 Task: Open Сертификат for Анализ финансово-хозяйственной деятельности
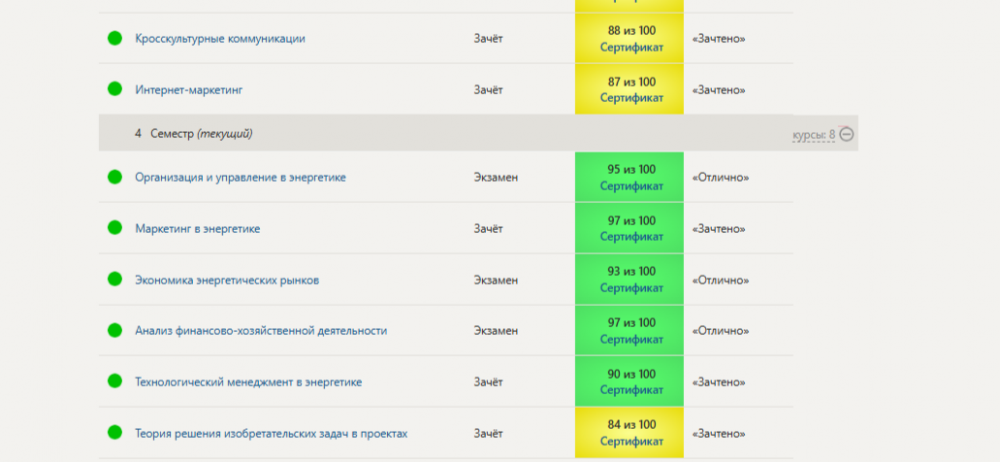631,339
